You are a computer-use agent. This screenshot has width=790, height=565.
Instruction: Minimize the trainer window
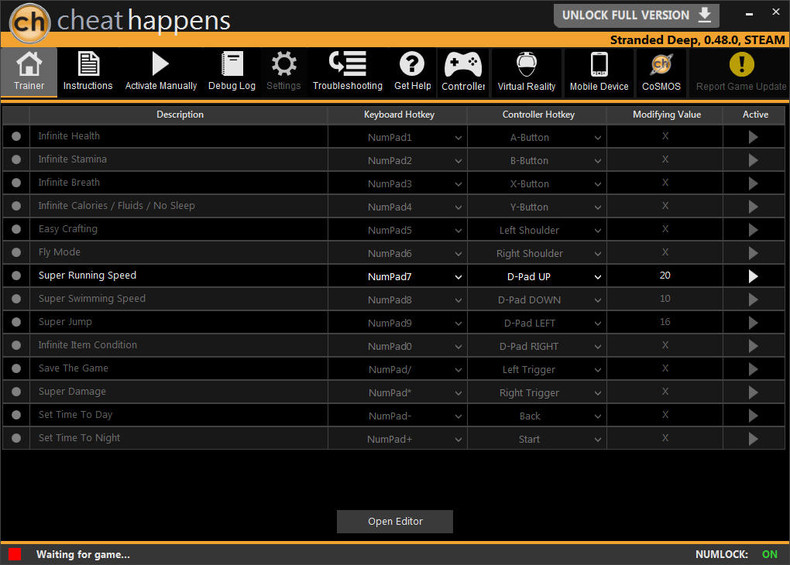[749, 15]
